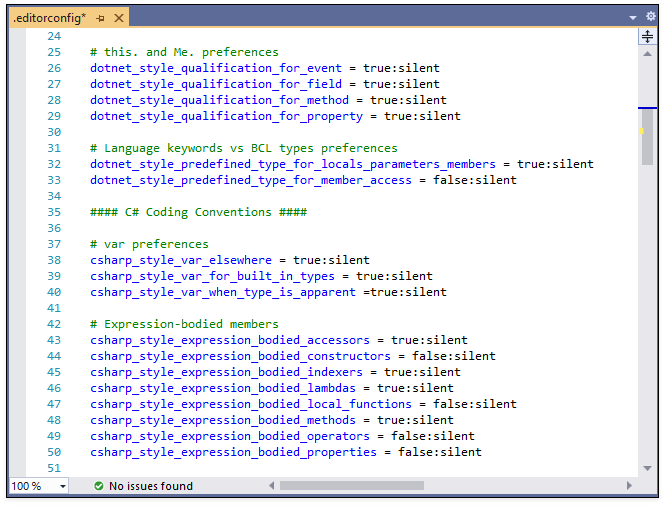
Task: Click the '# var preferences' comment
Action: [149, 244]
